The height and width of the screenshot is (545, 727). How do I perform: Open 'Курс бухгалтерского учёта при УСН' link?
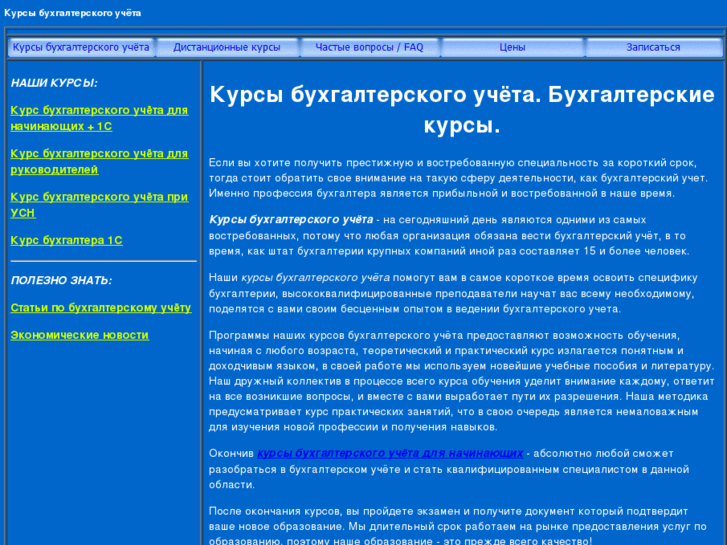[99, 205]
